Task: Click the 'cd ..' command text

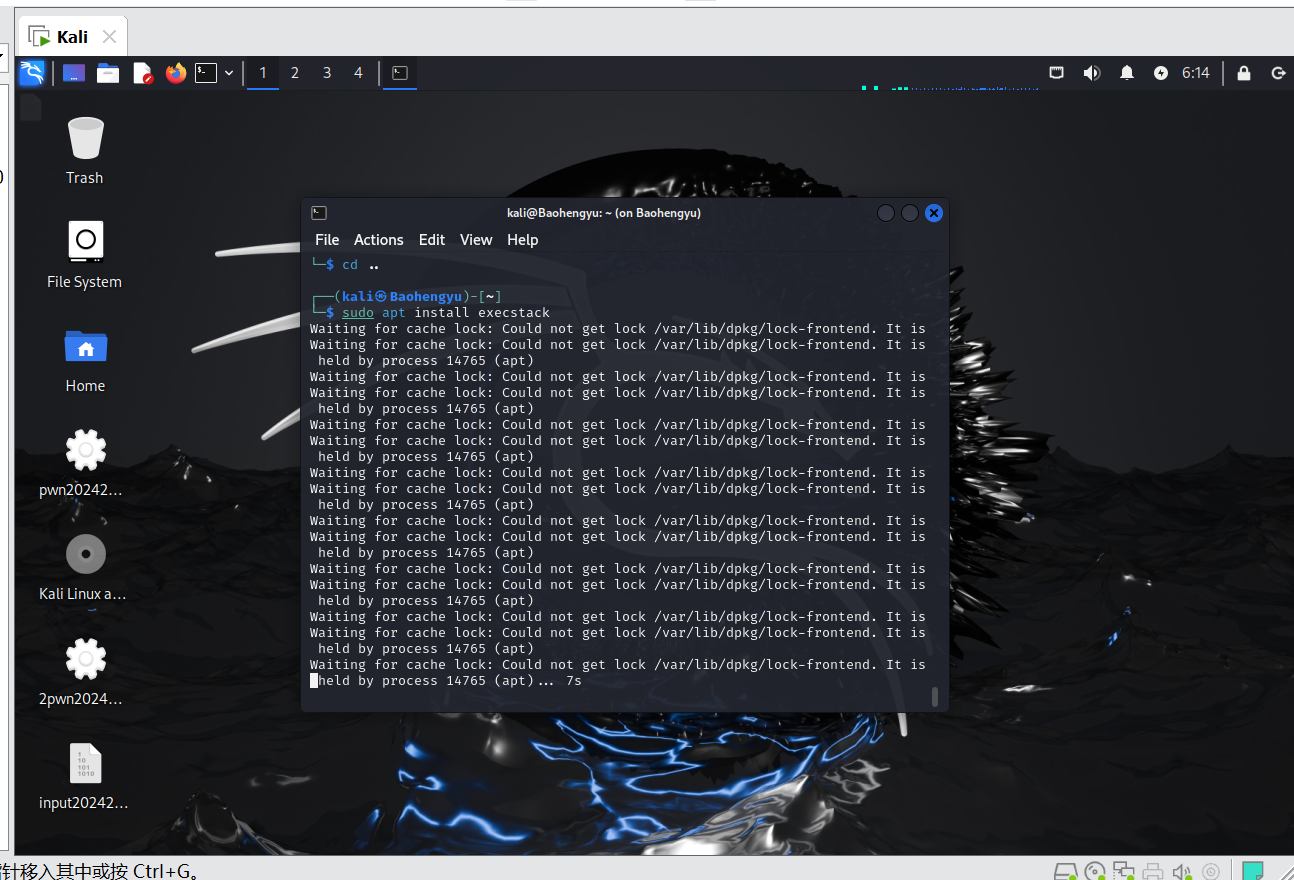Action: 361,265
